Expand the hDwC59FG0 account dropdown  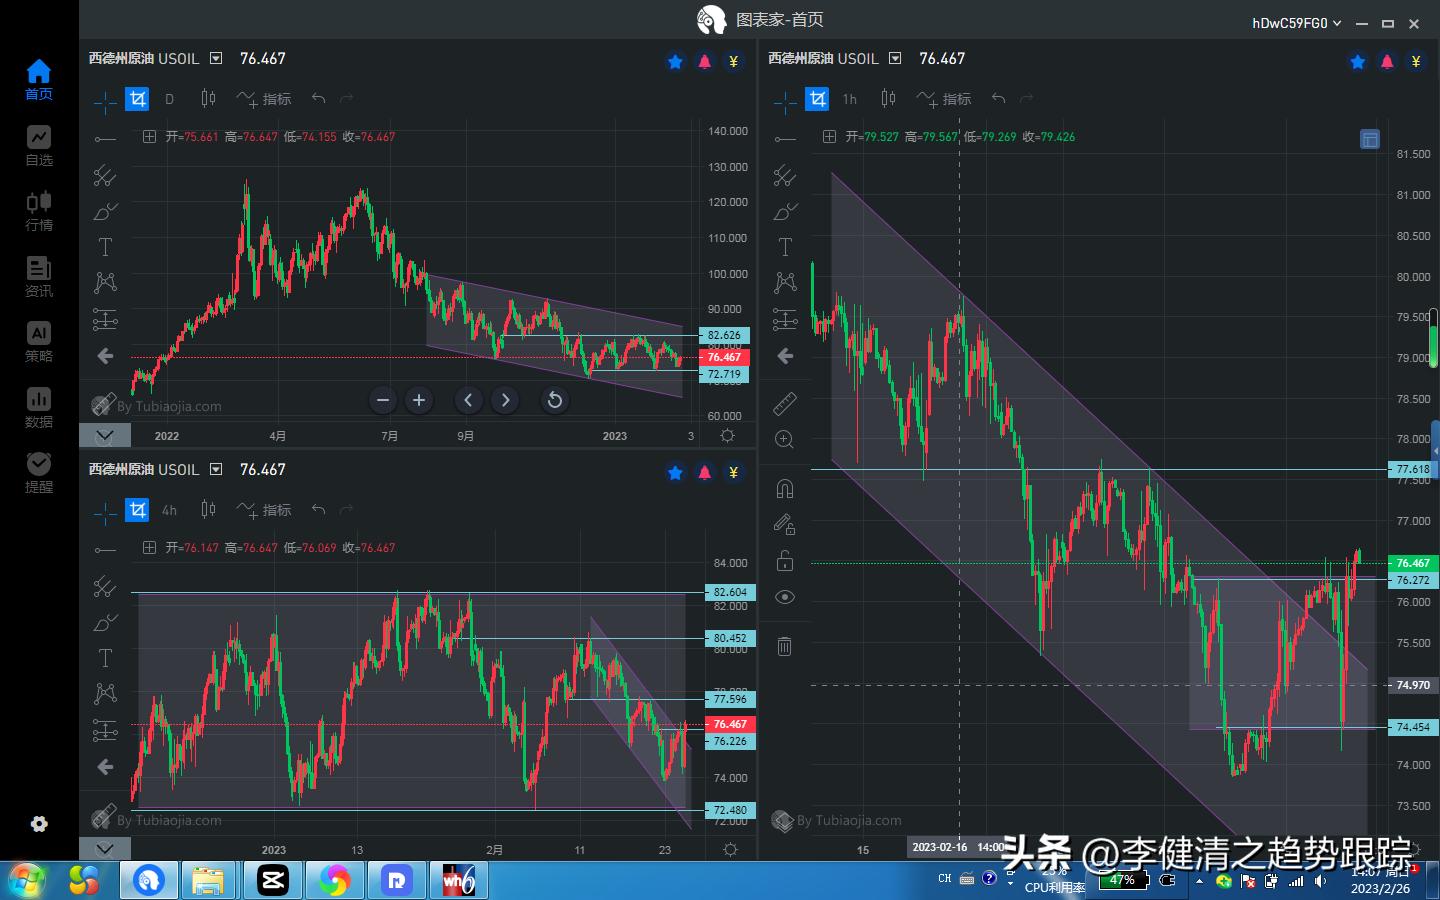1337,22
